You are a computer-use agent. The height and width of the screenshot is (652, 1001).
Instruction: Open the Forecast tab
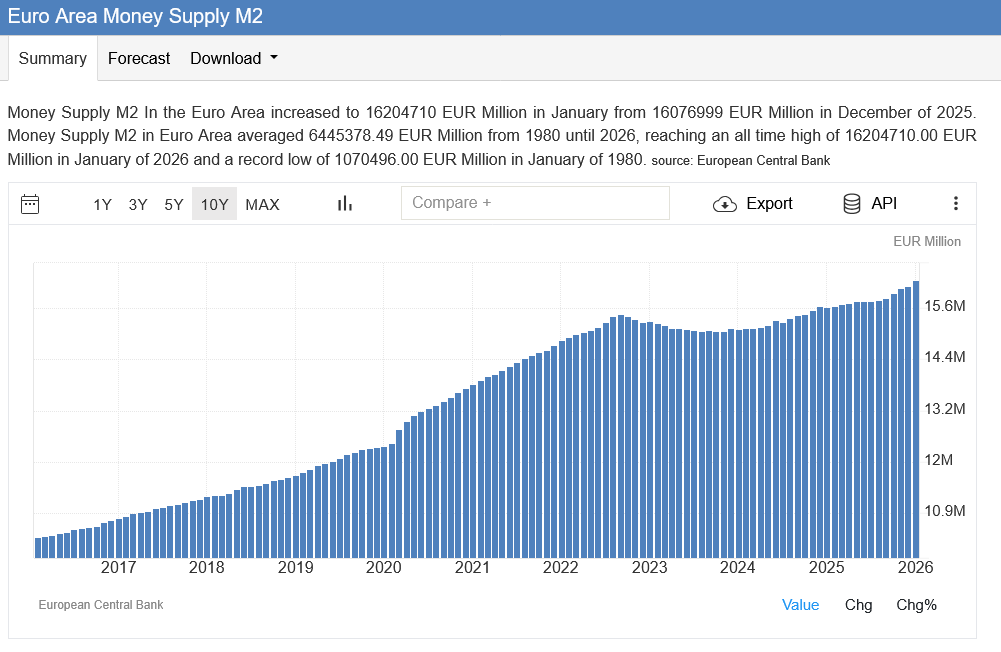[139, 58]
